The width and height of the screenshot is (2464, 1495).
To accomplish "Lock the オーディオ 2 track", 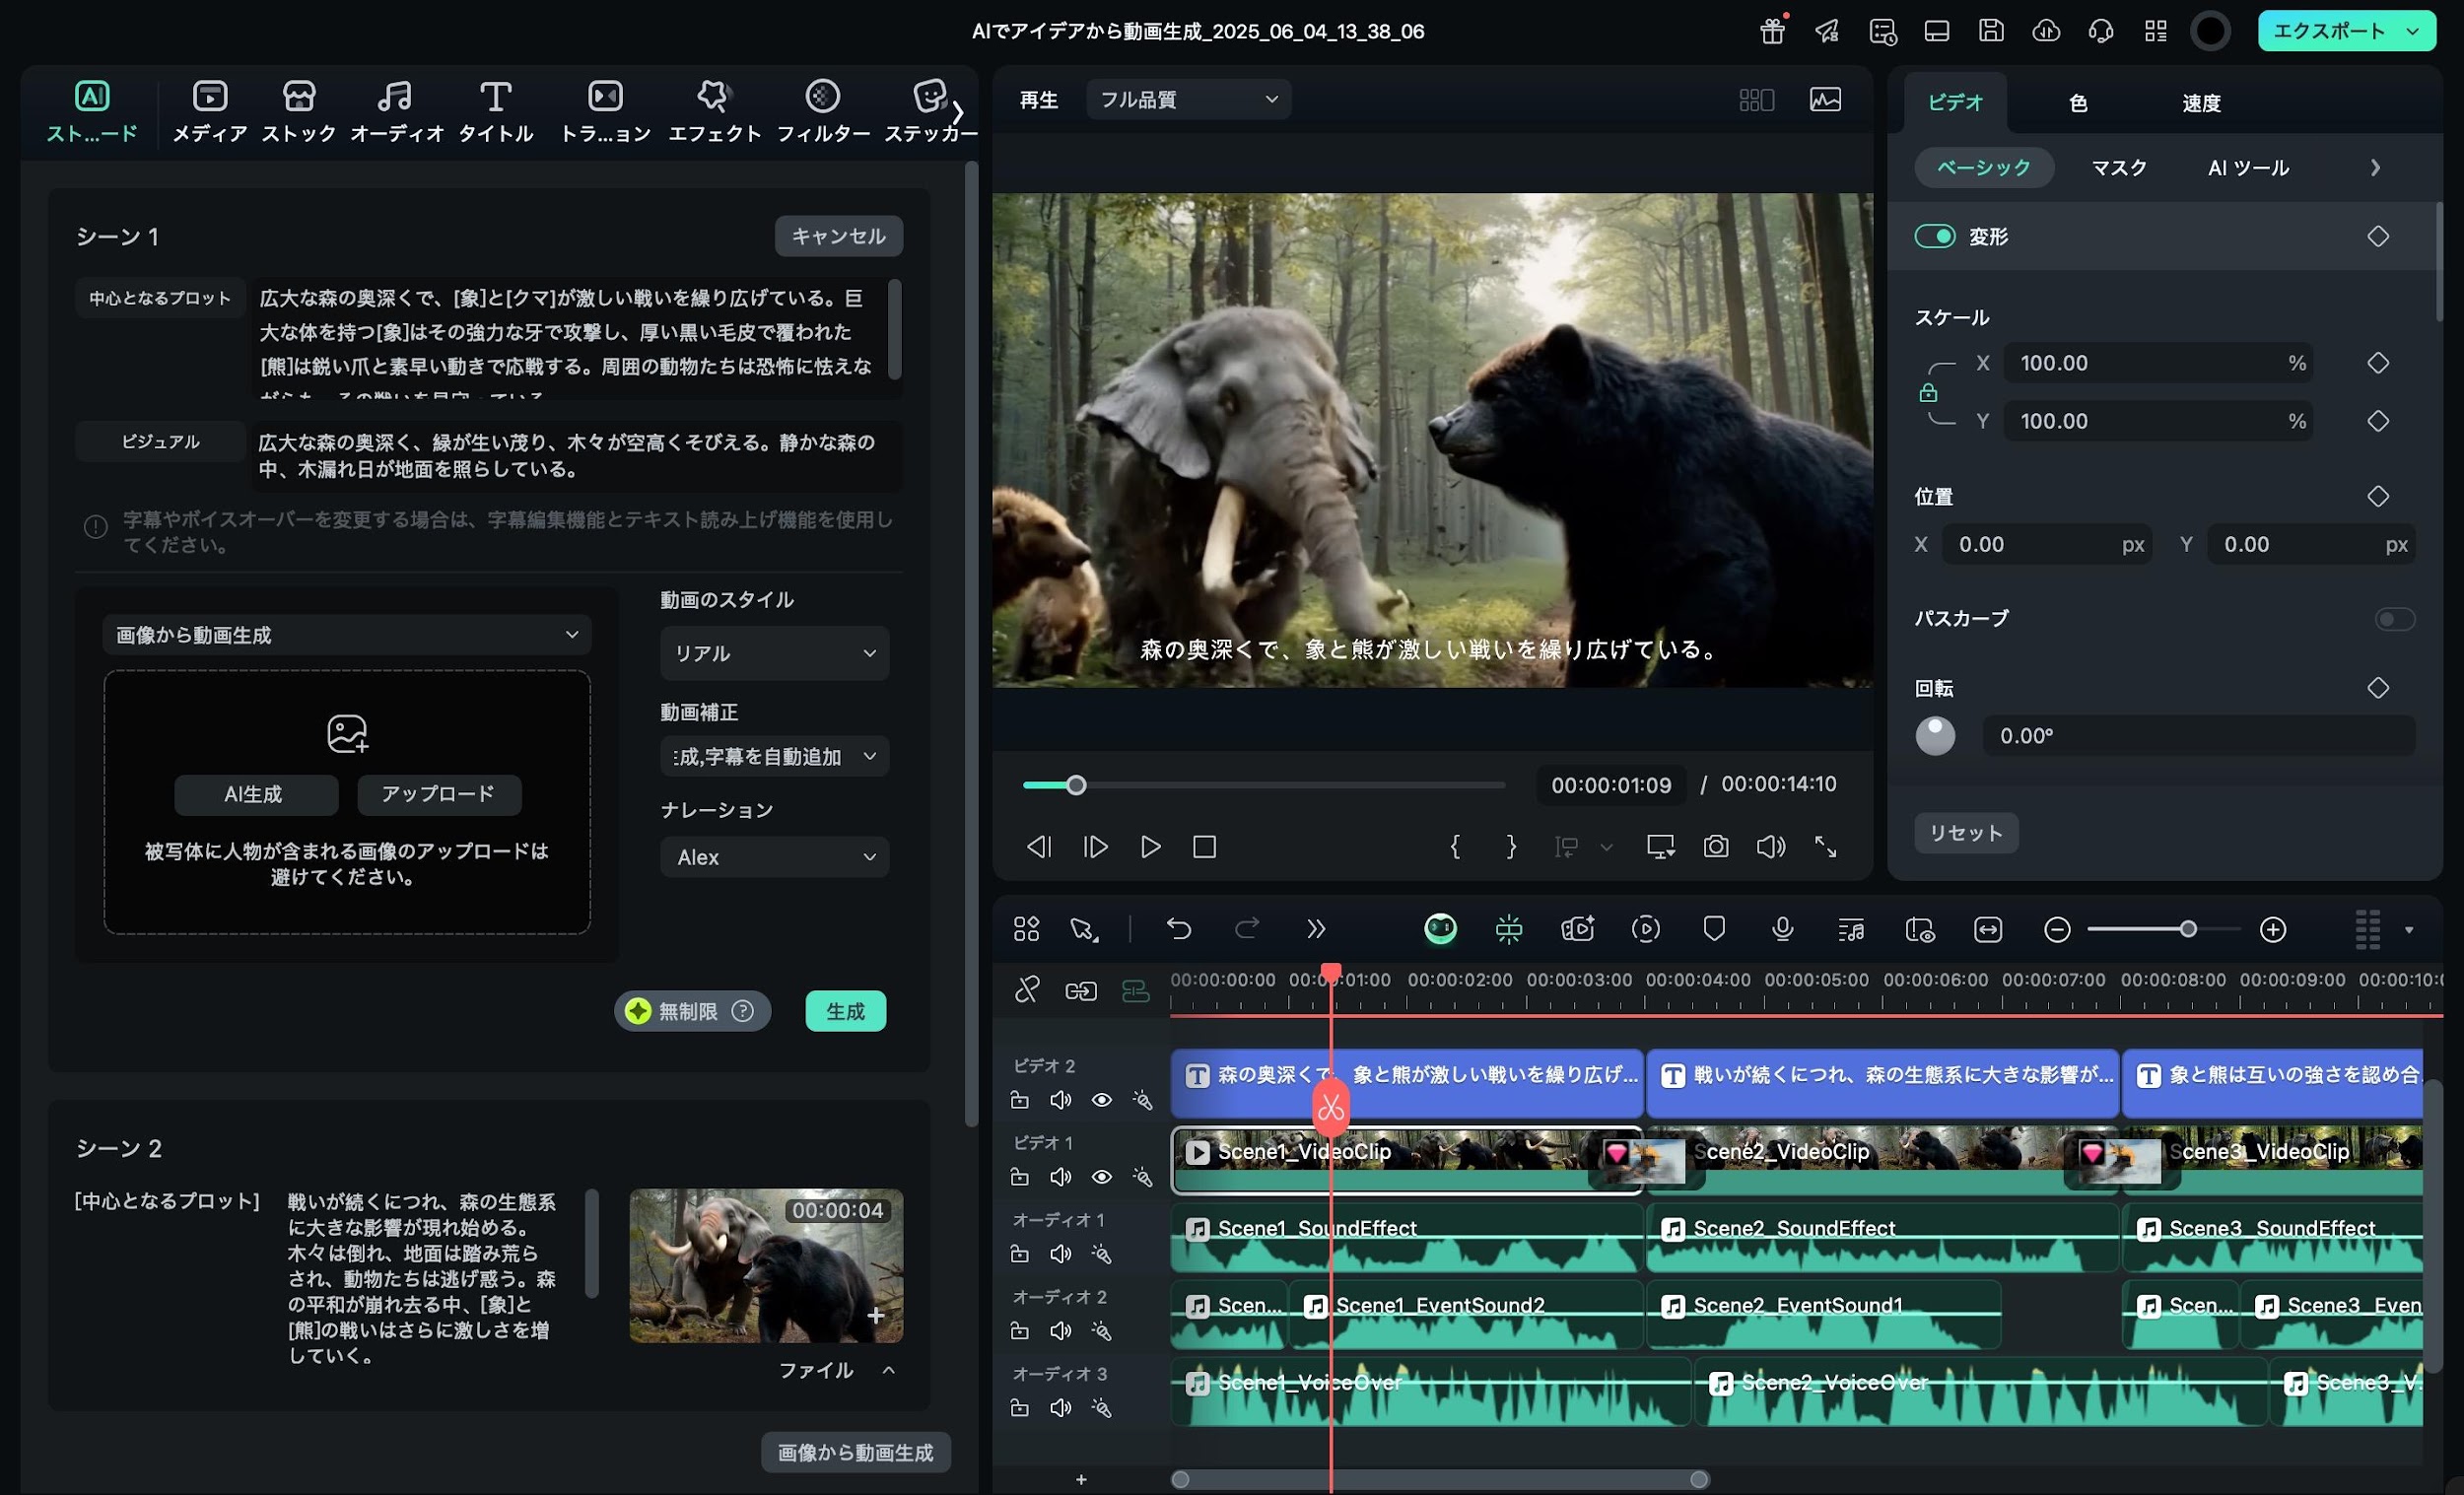I will pos(1019,1331).
